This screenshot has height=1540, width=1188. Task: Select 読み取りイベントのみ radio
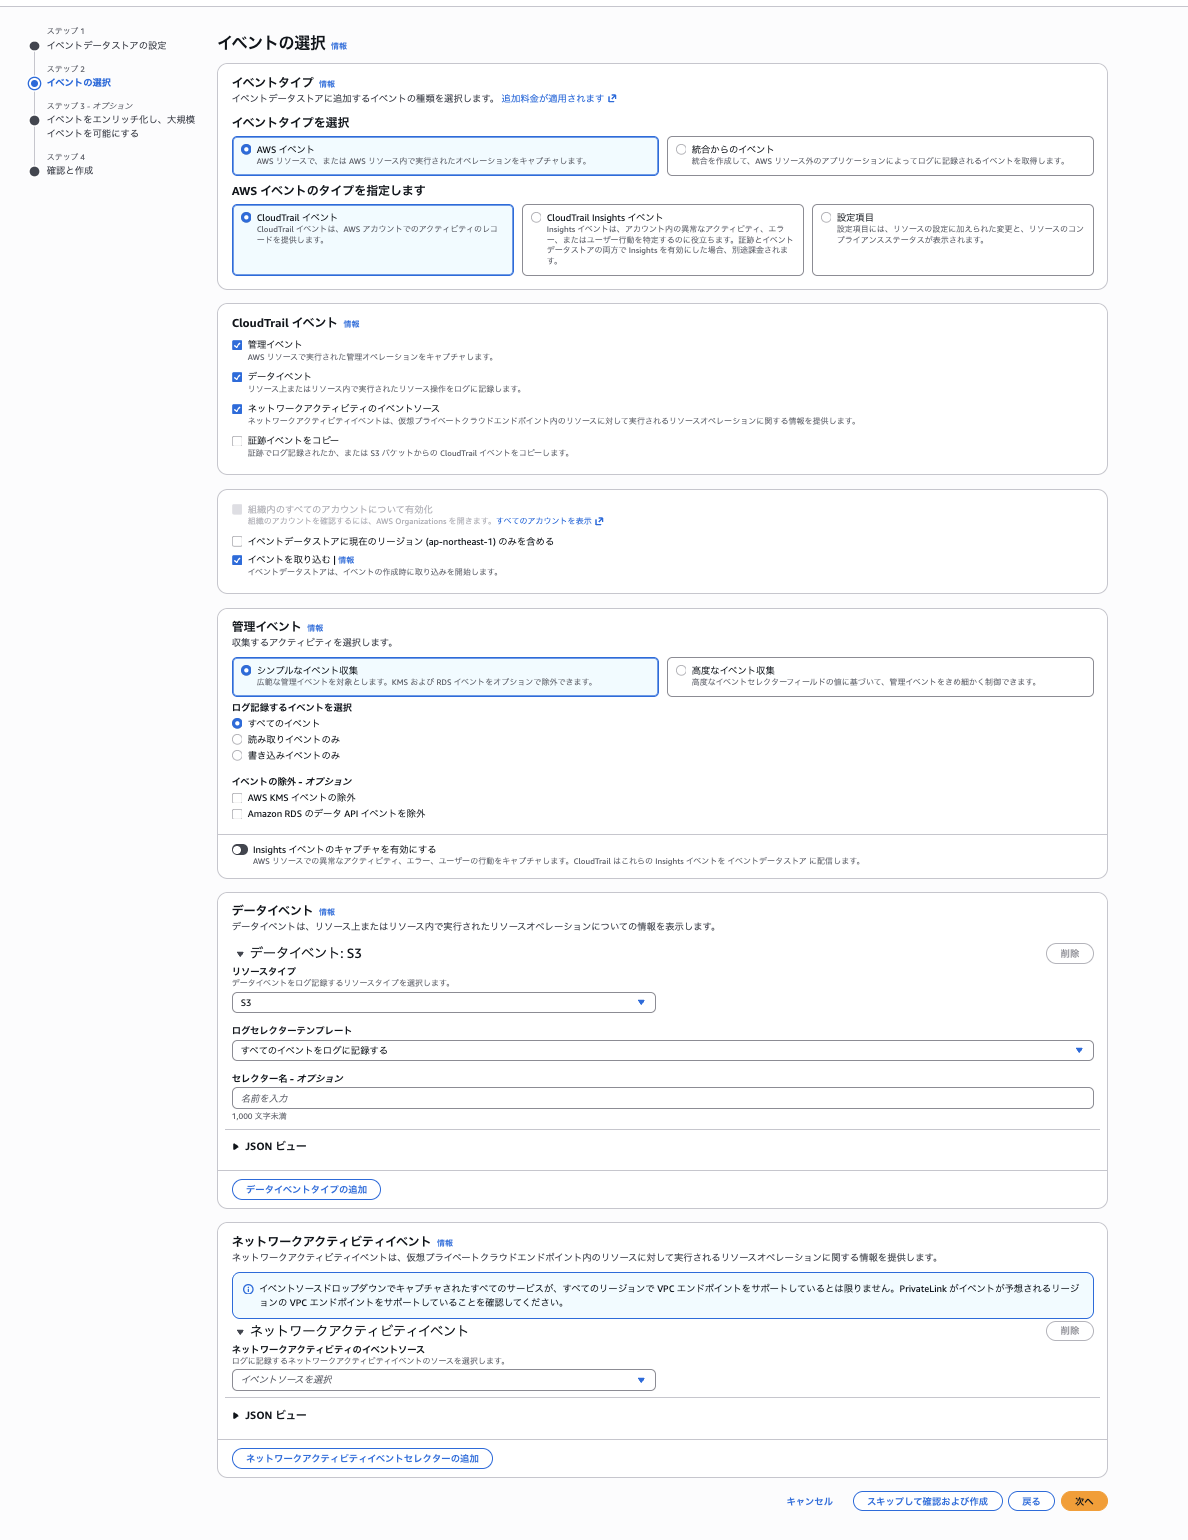point(237,739)
